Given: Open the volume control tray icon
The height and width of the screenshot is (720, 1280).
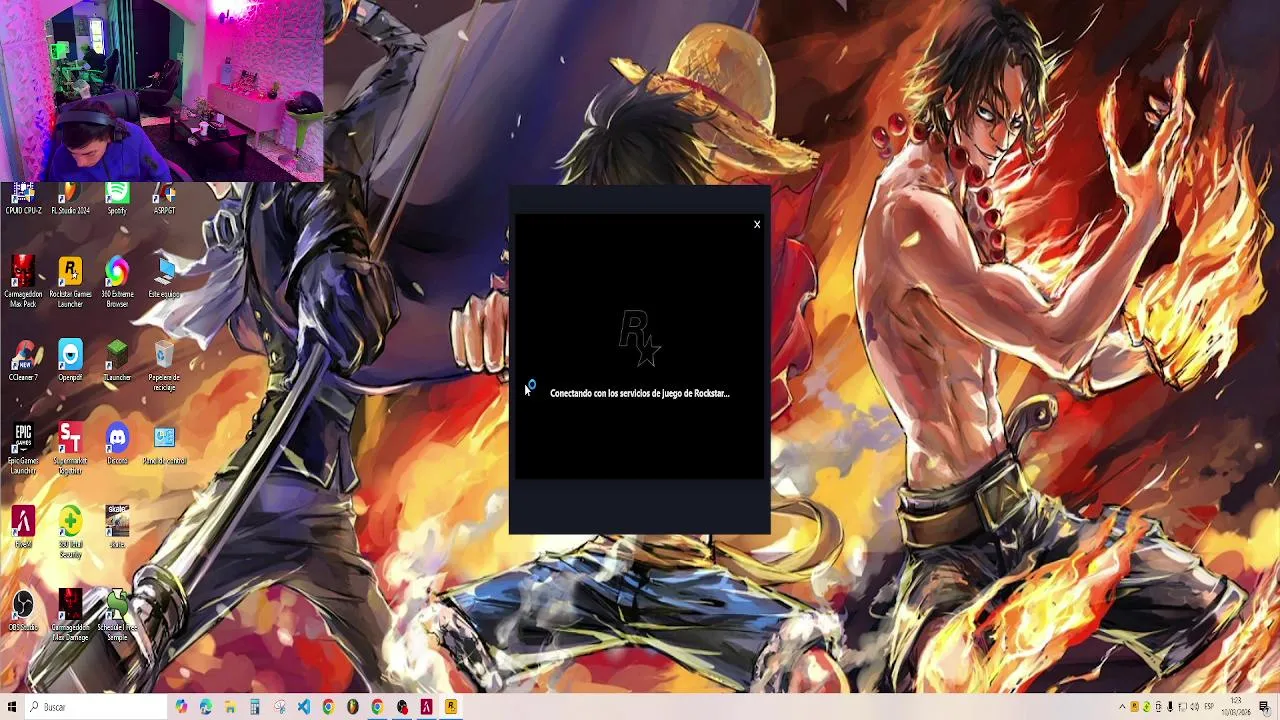Looking at the screenshot, I should pyautogui.click(x=1194, y=707).
